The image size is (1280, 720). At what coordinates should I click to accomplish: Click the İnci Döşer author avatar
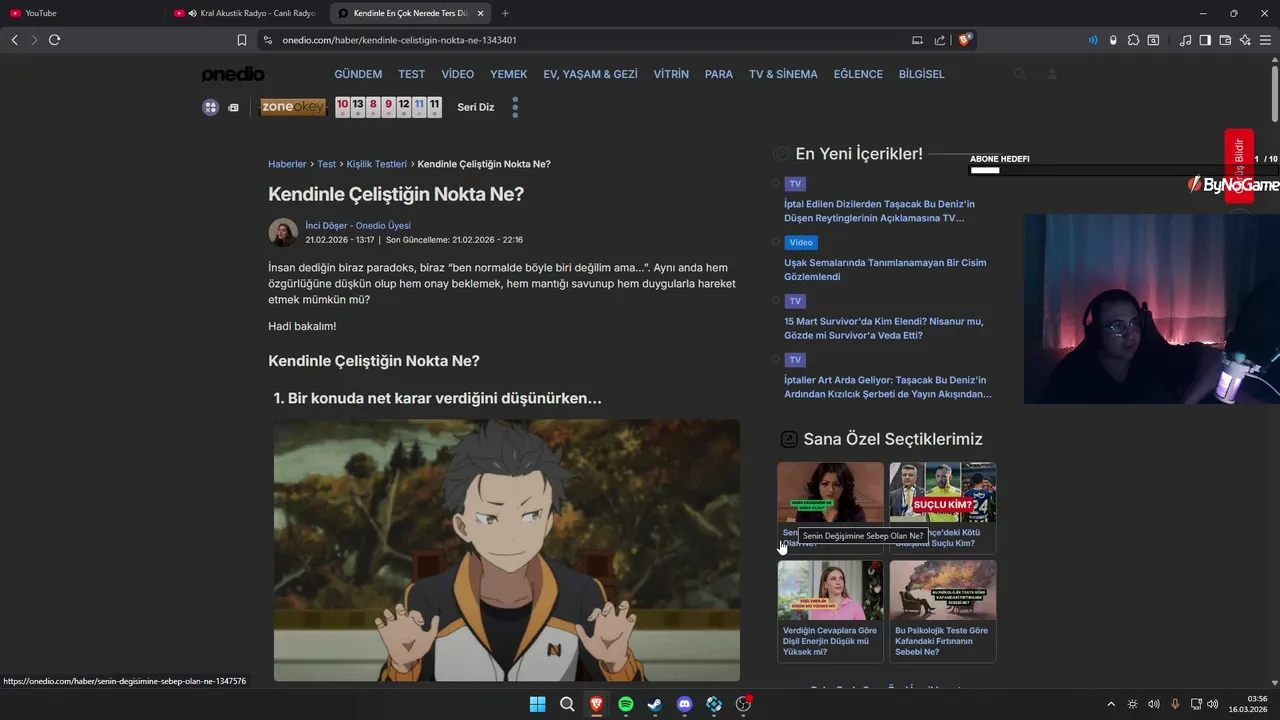[283, 233]
